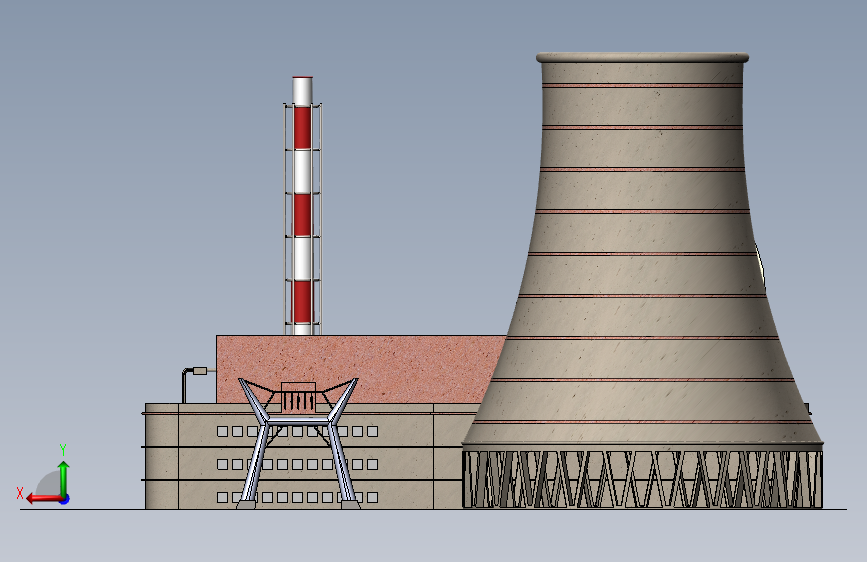Click the red X axis arrow of the triad

[x=44, y=499]
